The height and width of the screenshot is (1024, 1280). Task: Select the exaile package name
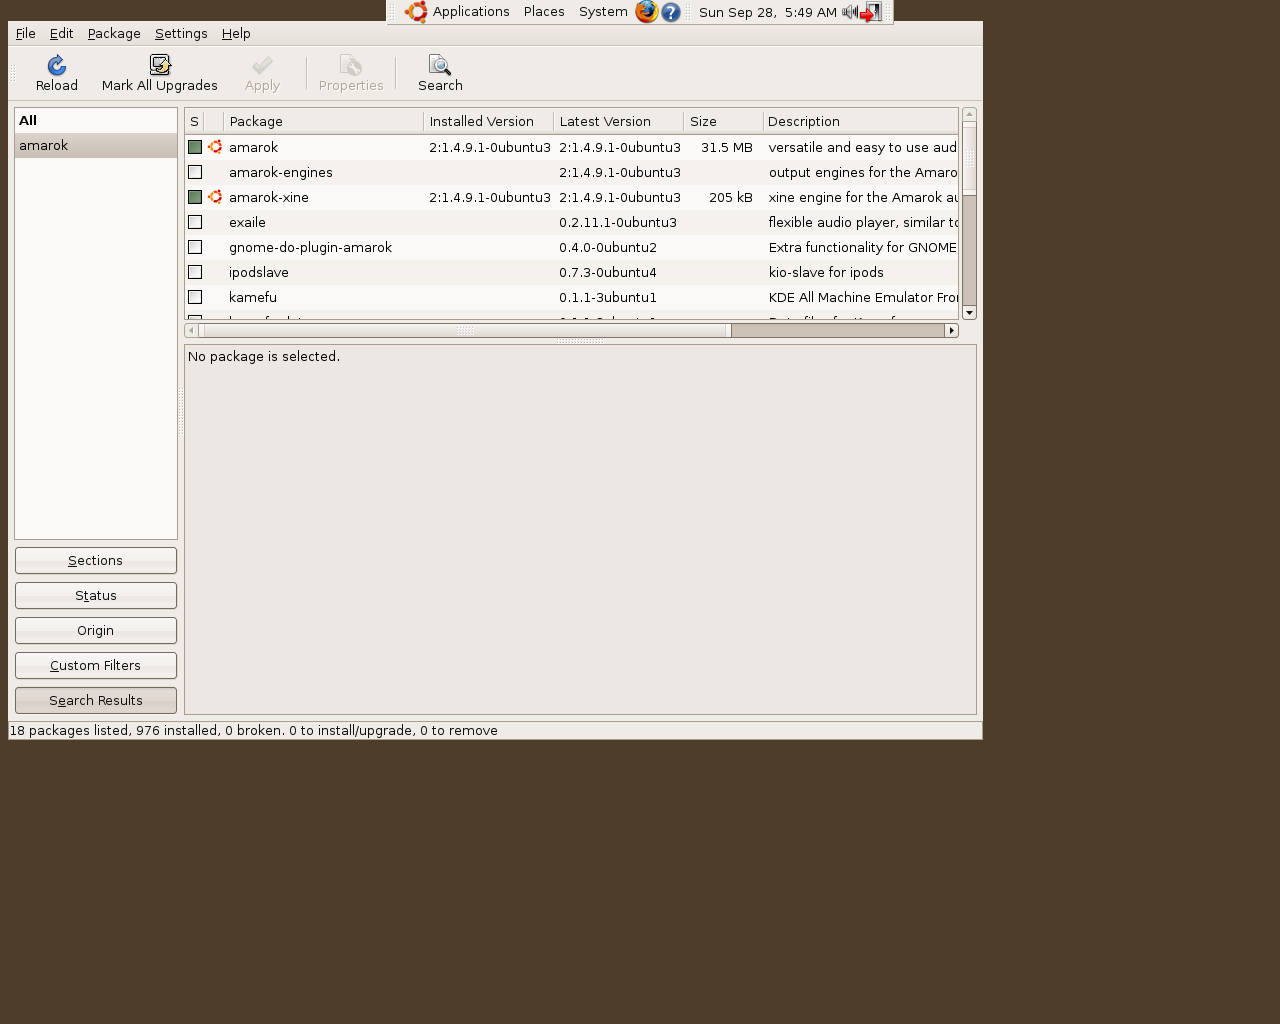click(x=247, y=222)
